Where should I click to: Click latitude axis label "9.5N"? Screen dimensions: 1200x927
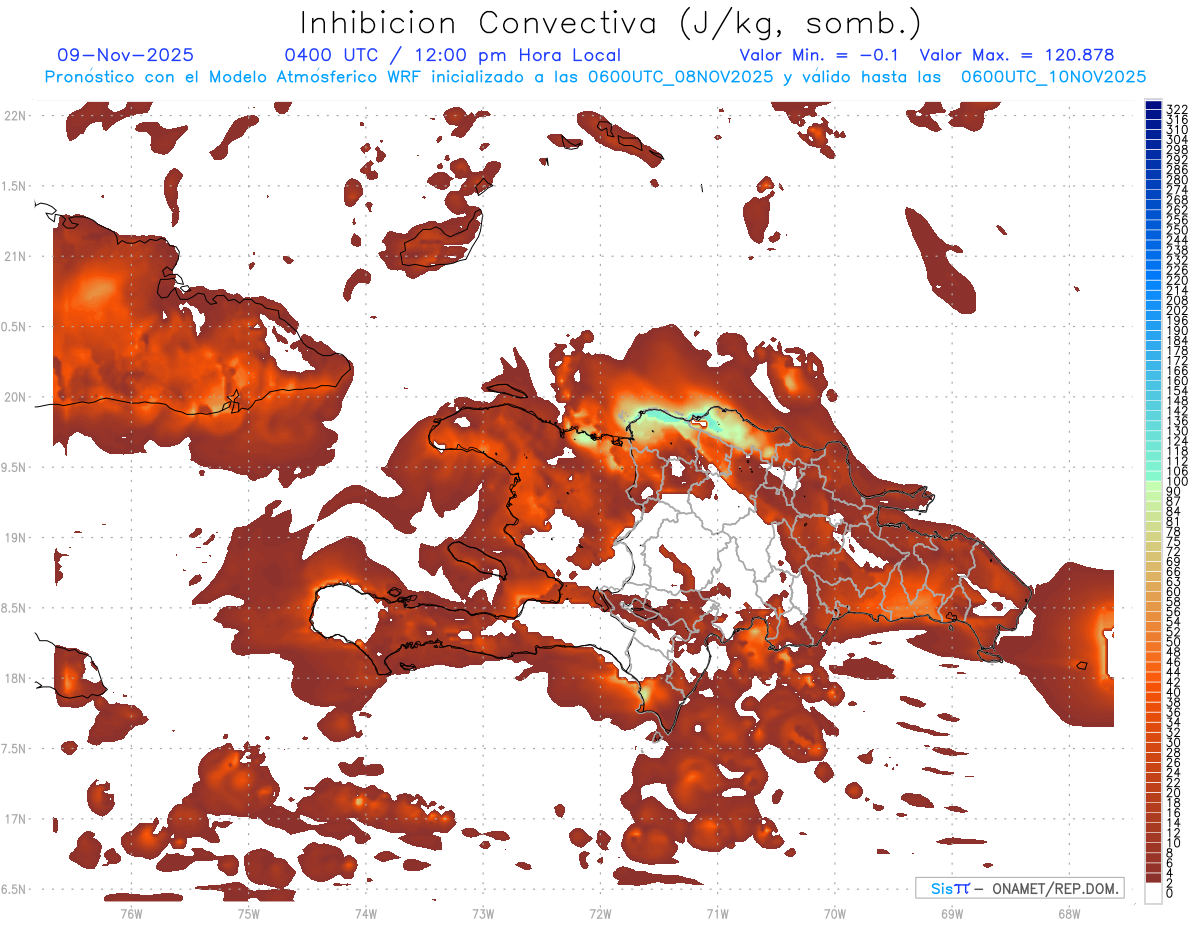coord(15,468)
